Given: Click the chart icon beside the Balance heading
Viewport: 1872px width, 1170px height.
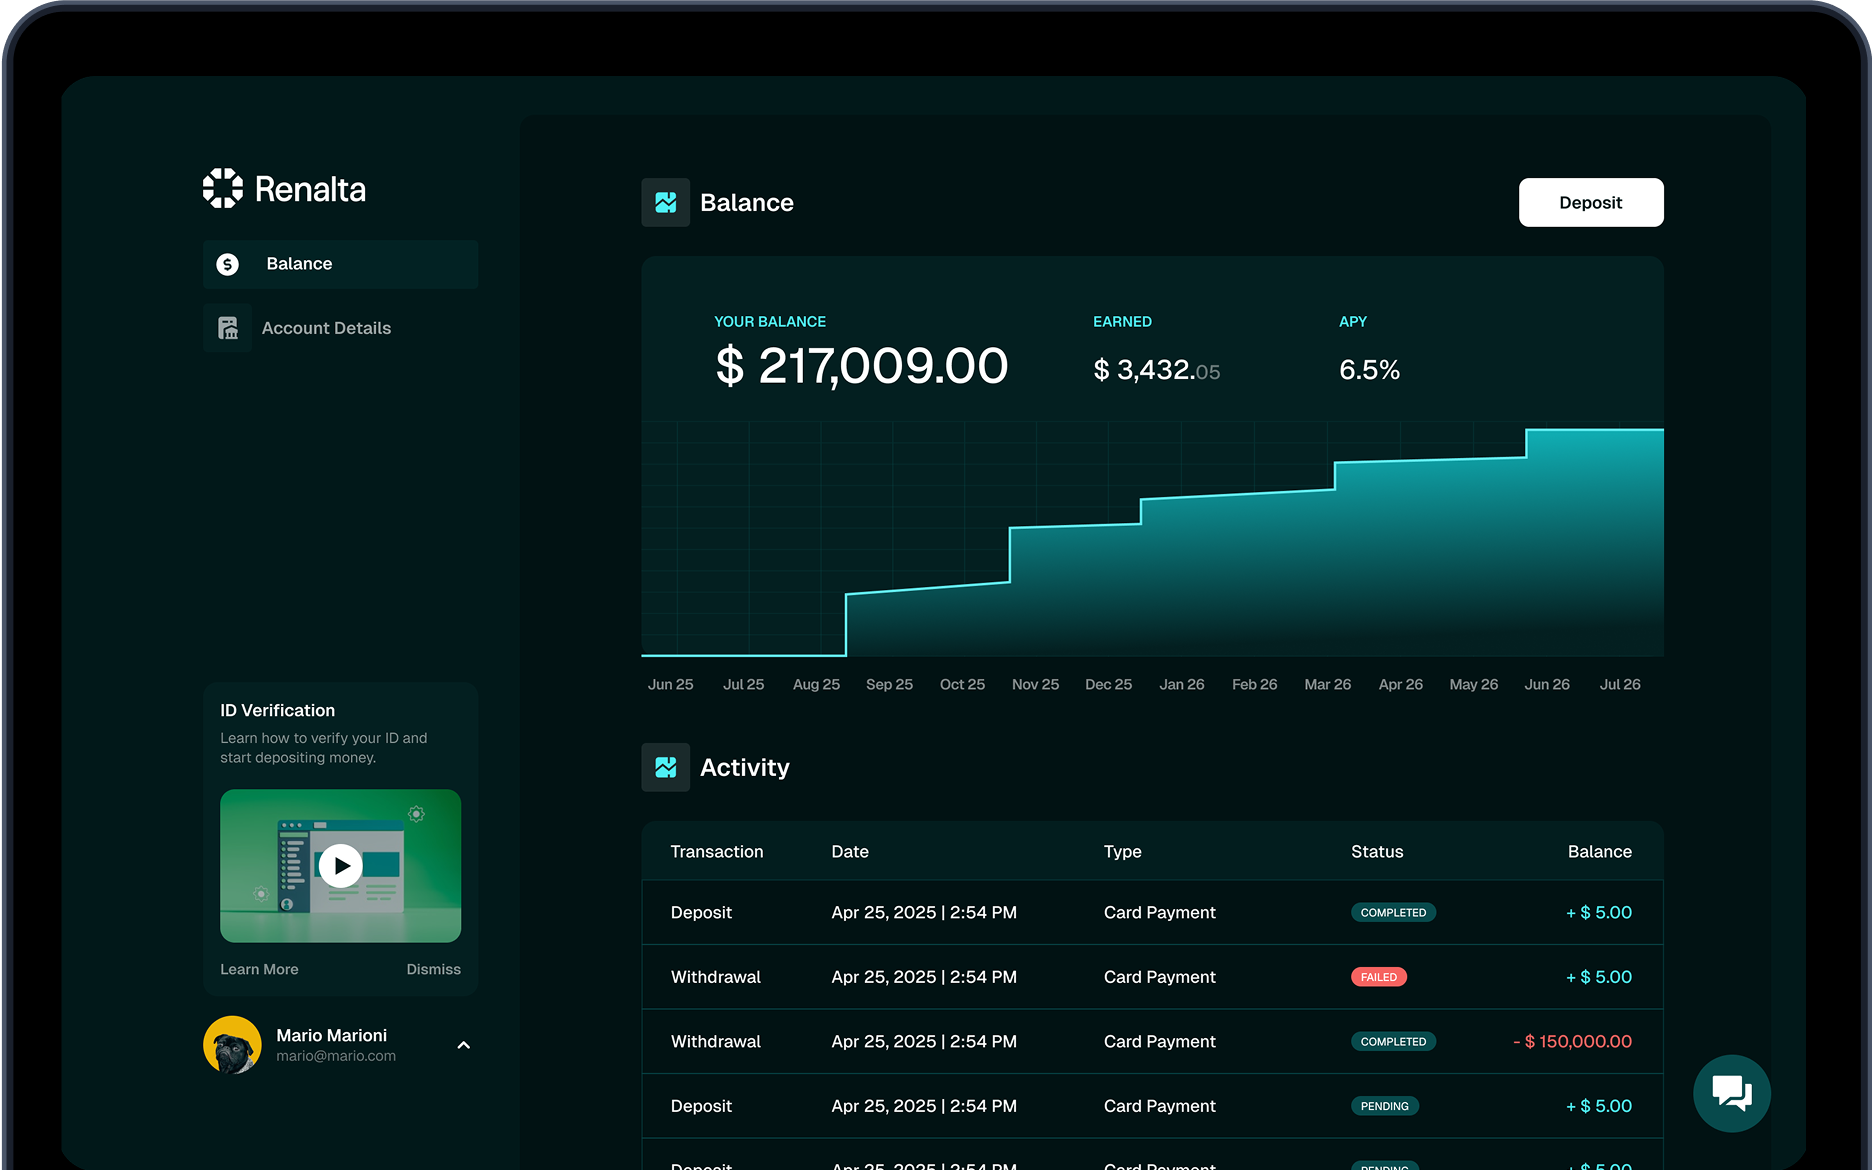Looking at the screenshot, I should 665,202.
